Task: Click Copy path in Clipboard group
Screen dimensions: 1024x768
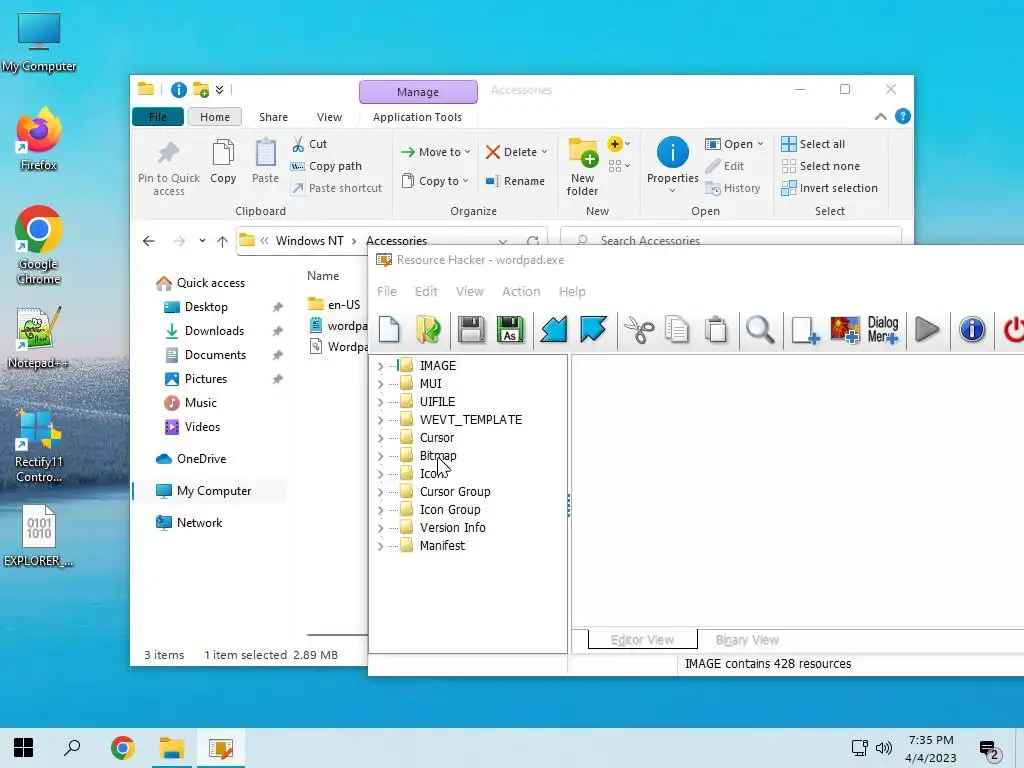Action: [326, 166]
